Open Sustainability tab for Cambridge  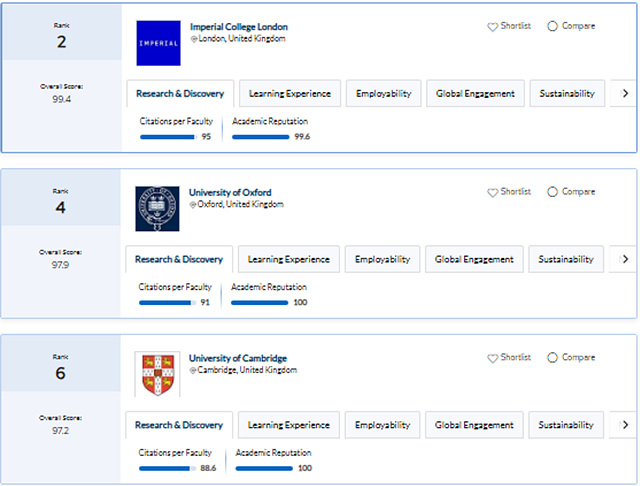coord(566,425)
